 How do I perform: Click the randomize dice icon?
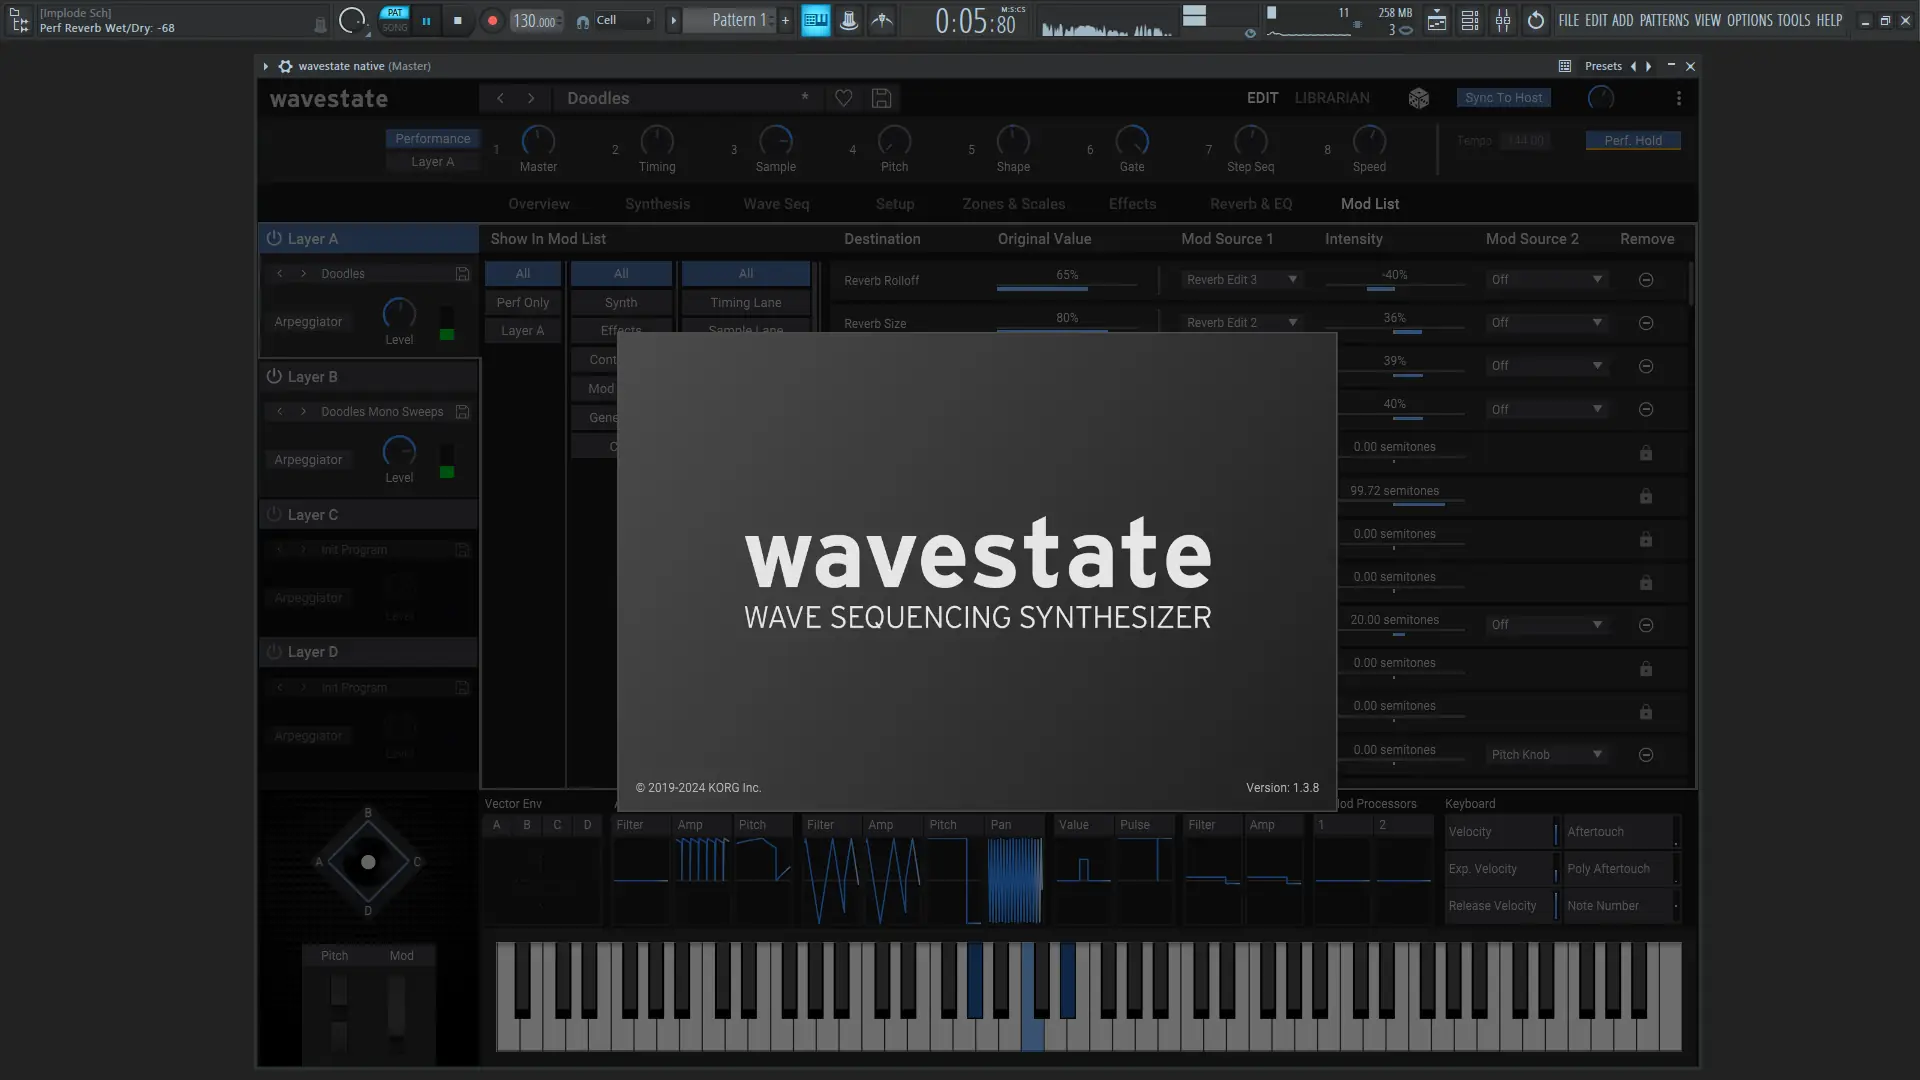pos(1418,98)
